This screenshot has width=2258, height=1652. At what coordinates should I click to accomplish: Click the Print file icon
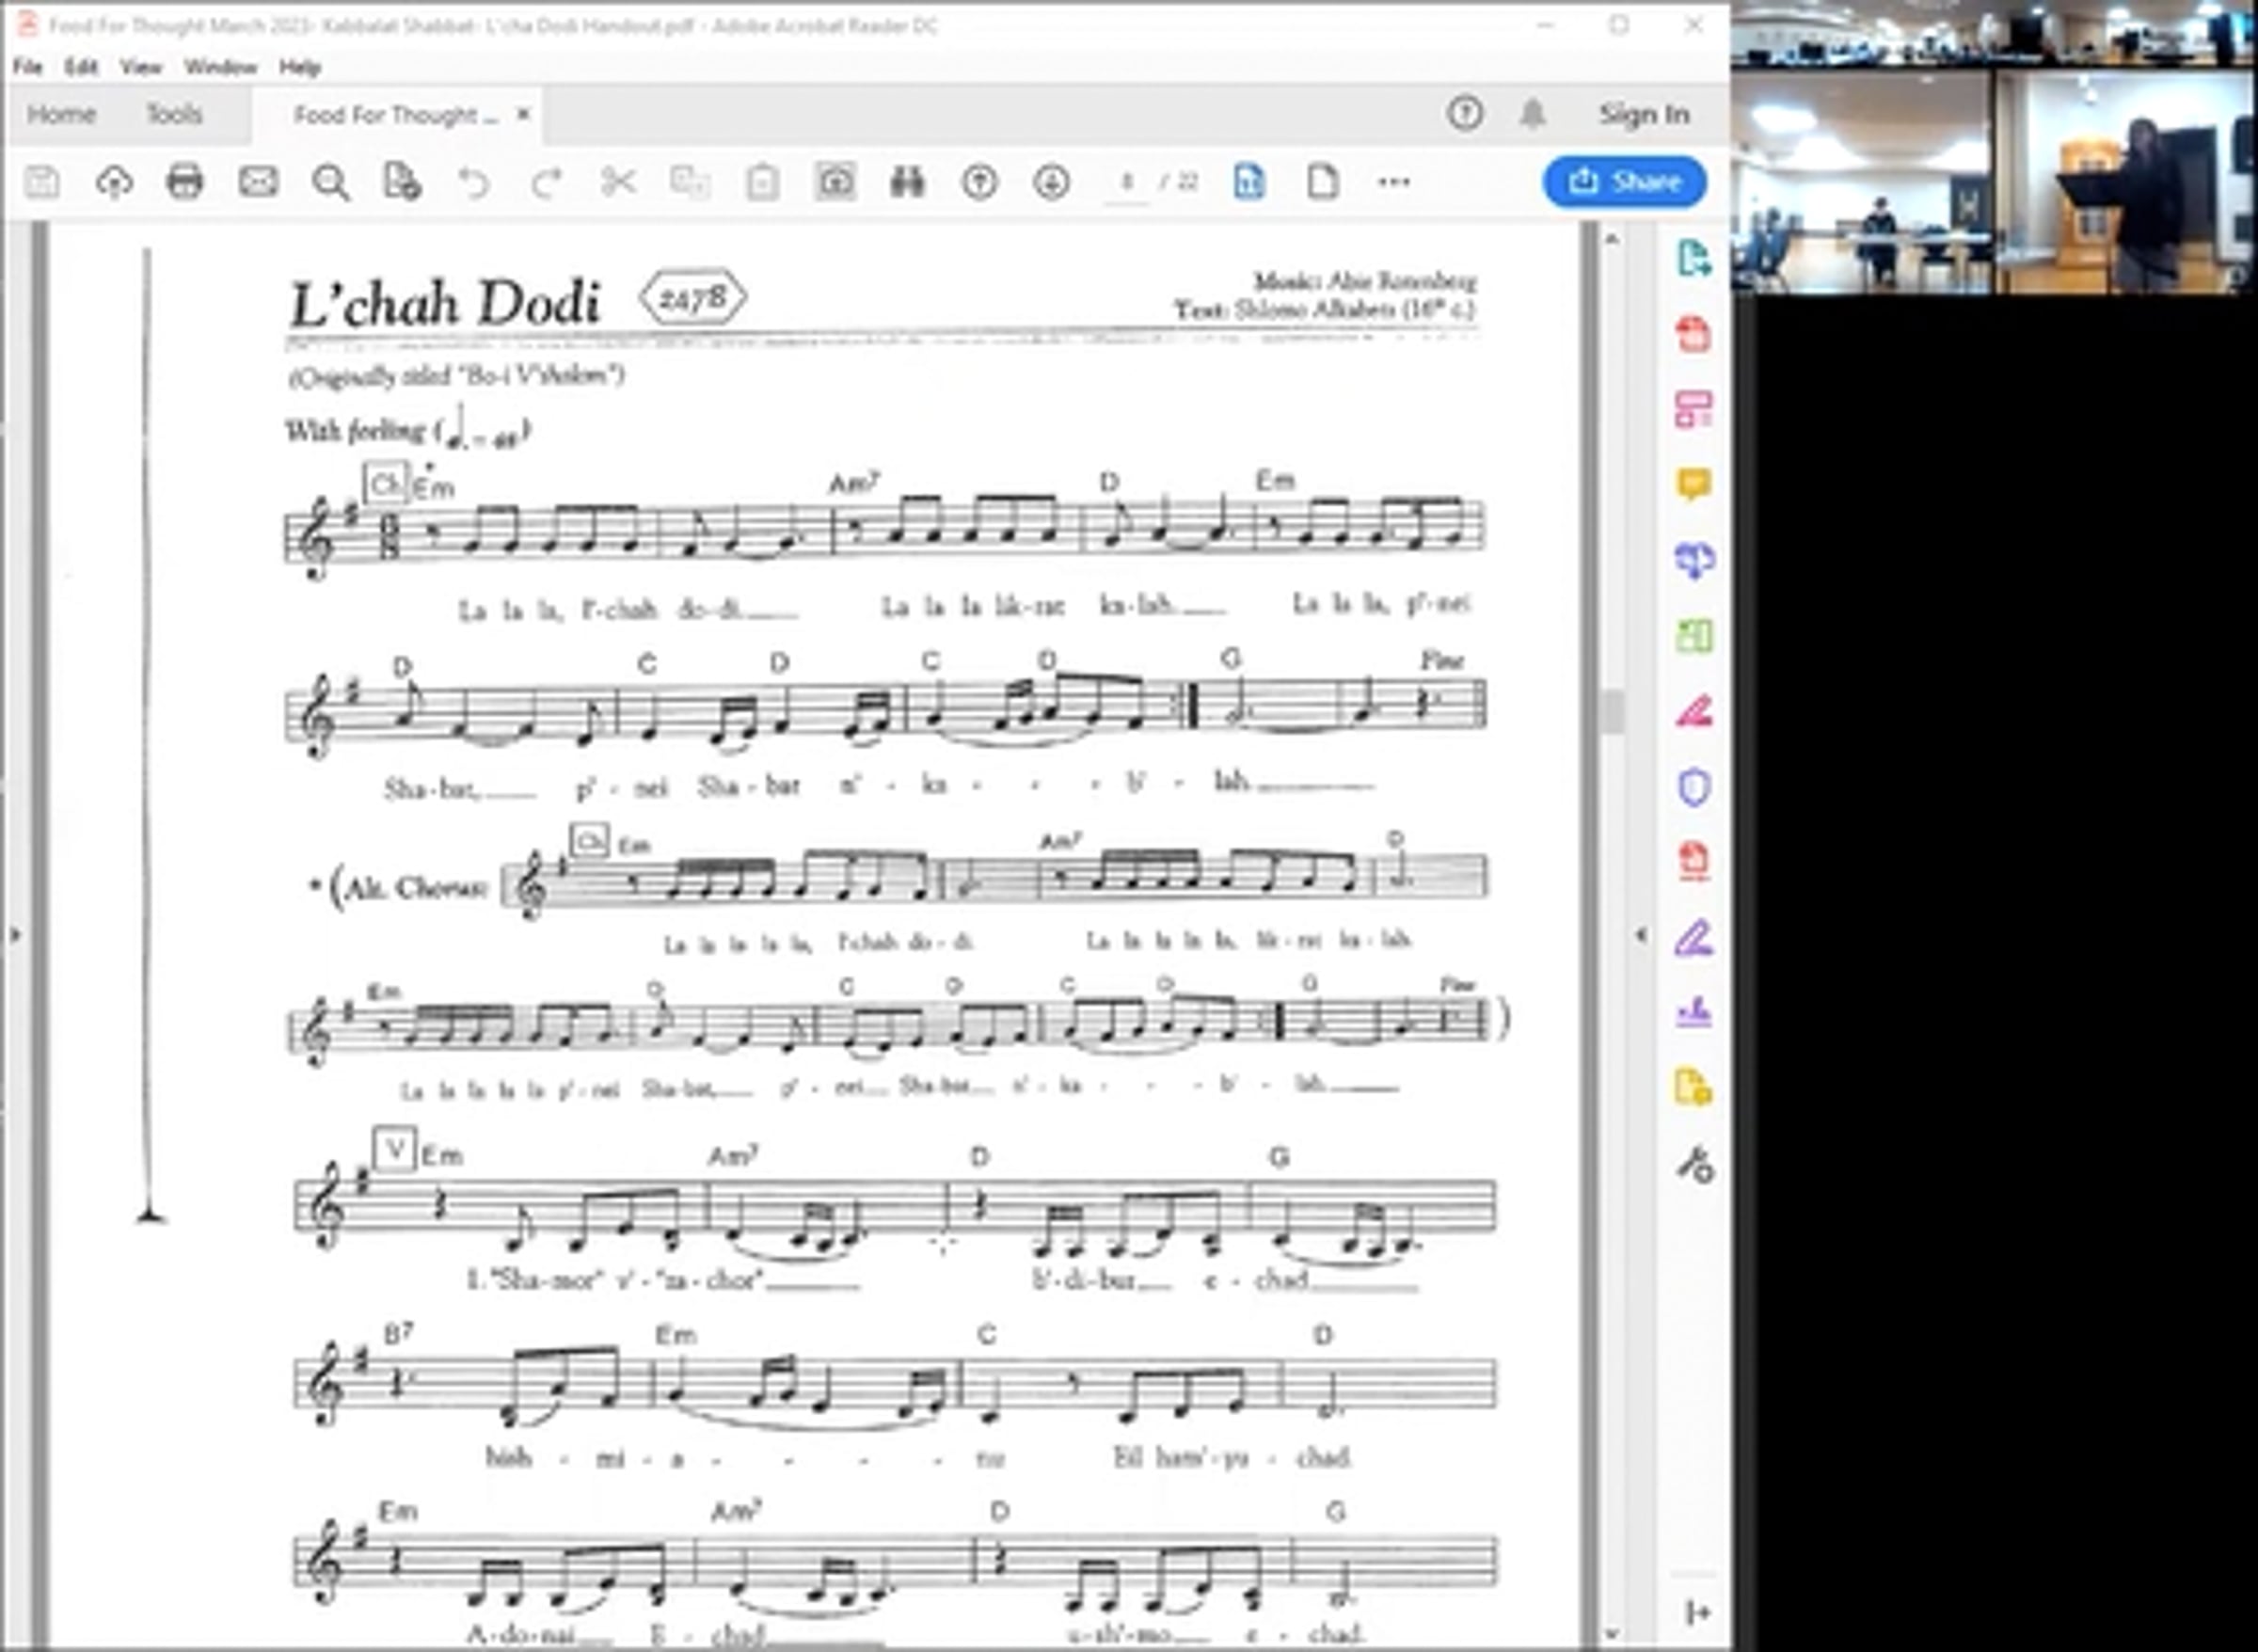point(185,182)
